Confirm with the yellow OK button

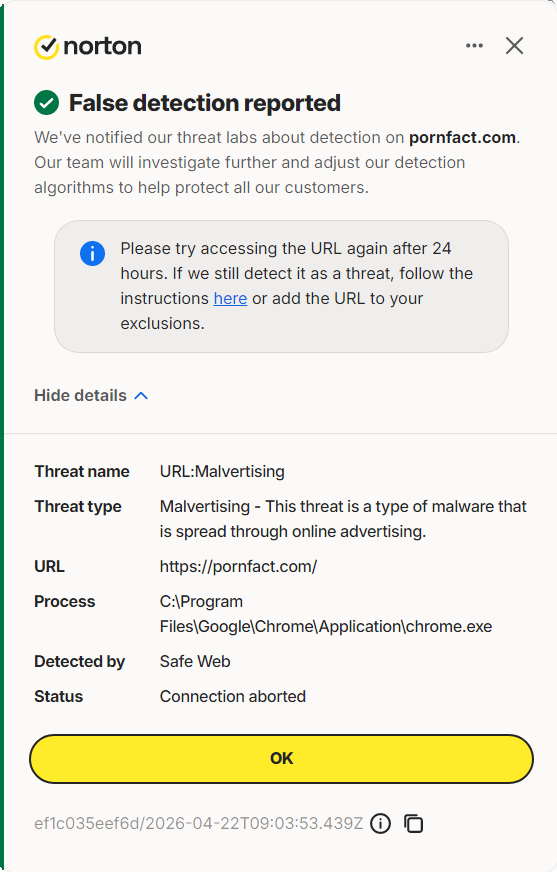(281, 759)
